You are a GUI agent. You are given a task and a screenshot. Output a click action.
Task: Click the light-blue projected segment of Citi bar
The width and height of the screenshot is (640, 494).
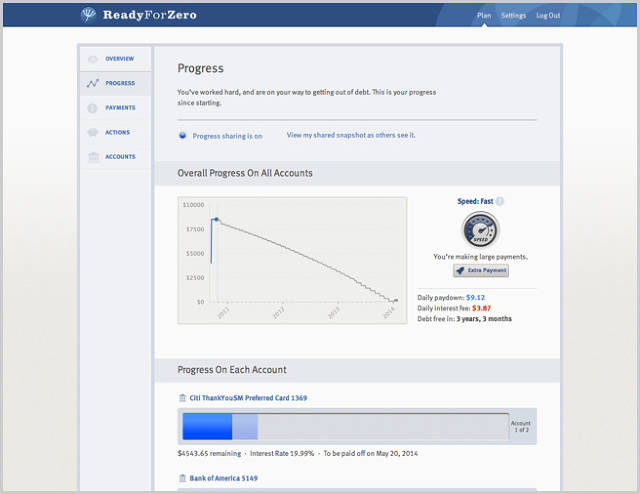[x=245, y=426]
